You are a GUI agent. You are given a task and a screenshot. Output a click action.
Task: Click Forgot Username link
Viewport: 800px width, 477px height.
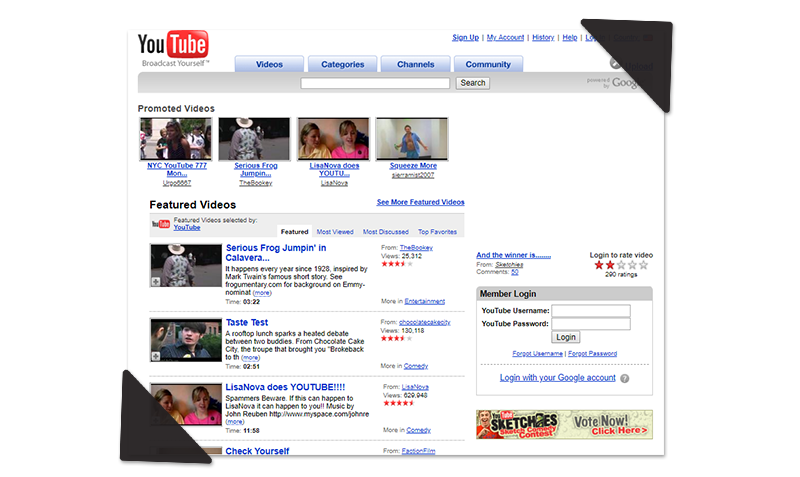tap(537, 354)
